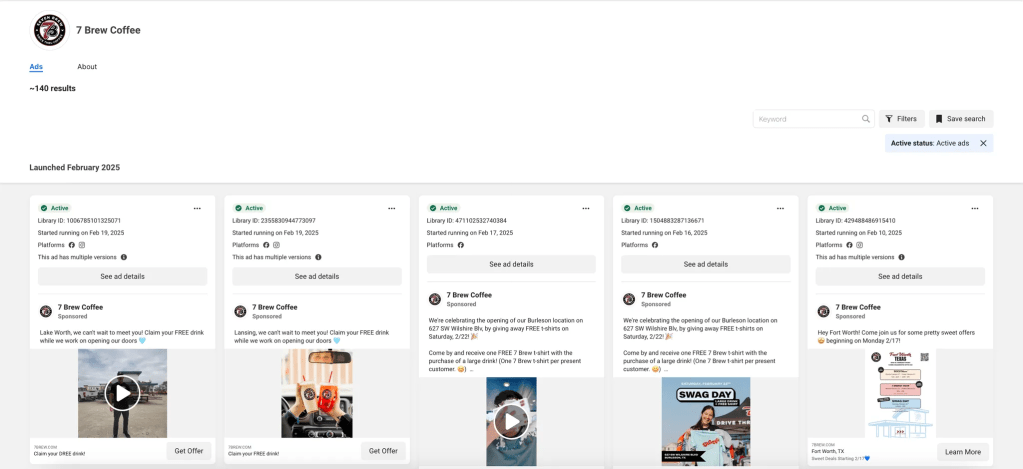Click the Save search button
Image resolution: width=1023 pixels, height=469 pixels.
point(960,119)
